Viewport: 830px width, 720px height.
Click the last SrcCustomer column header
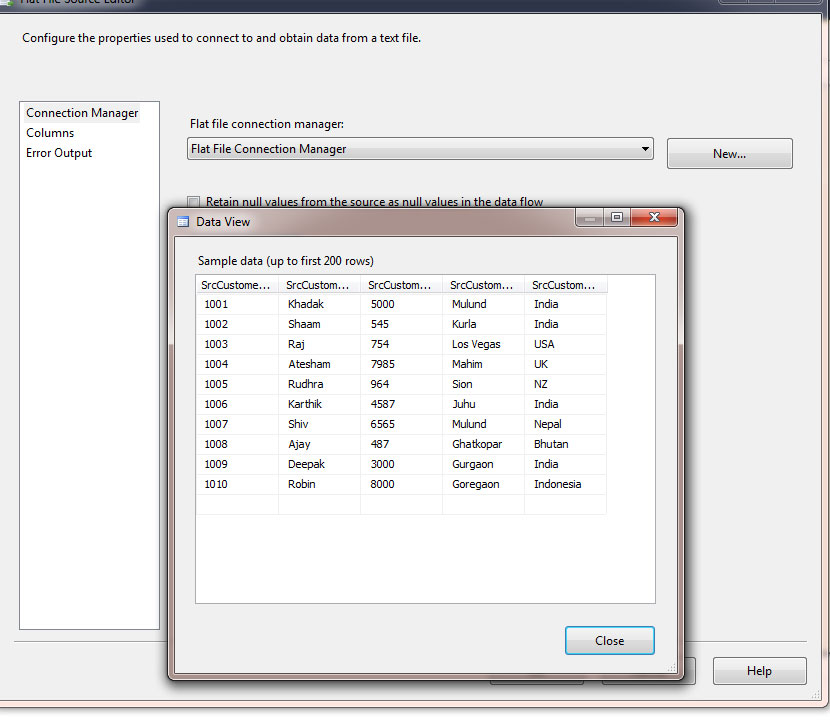point(564,284)
